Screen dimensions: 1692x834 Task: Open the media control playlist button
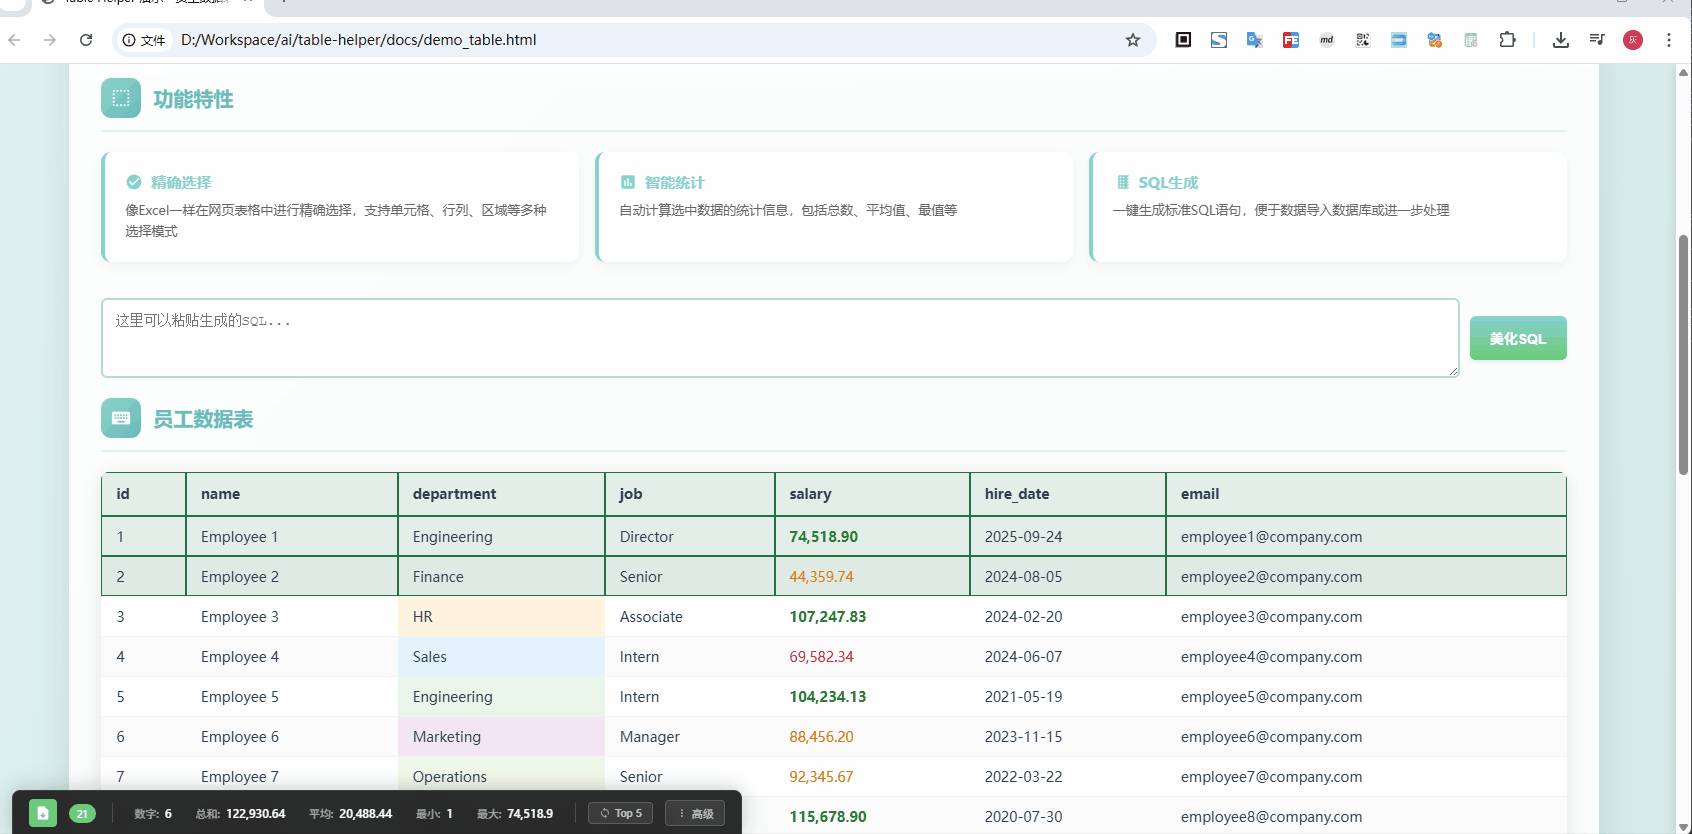pos(1597,40)
